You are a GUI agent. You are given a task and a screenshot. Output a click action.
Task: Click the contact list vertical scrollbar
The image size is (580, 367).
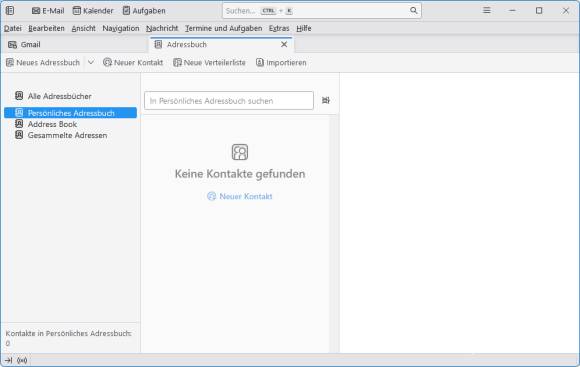click(x=334, y=233)
